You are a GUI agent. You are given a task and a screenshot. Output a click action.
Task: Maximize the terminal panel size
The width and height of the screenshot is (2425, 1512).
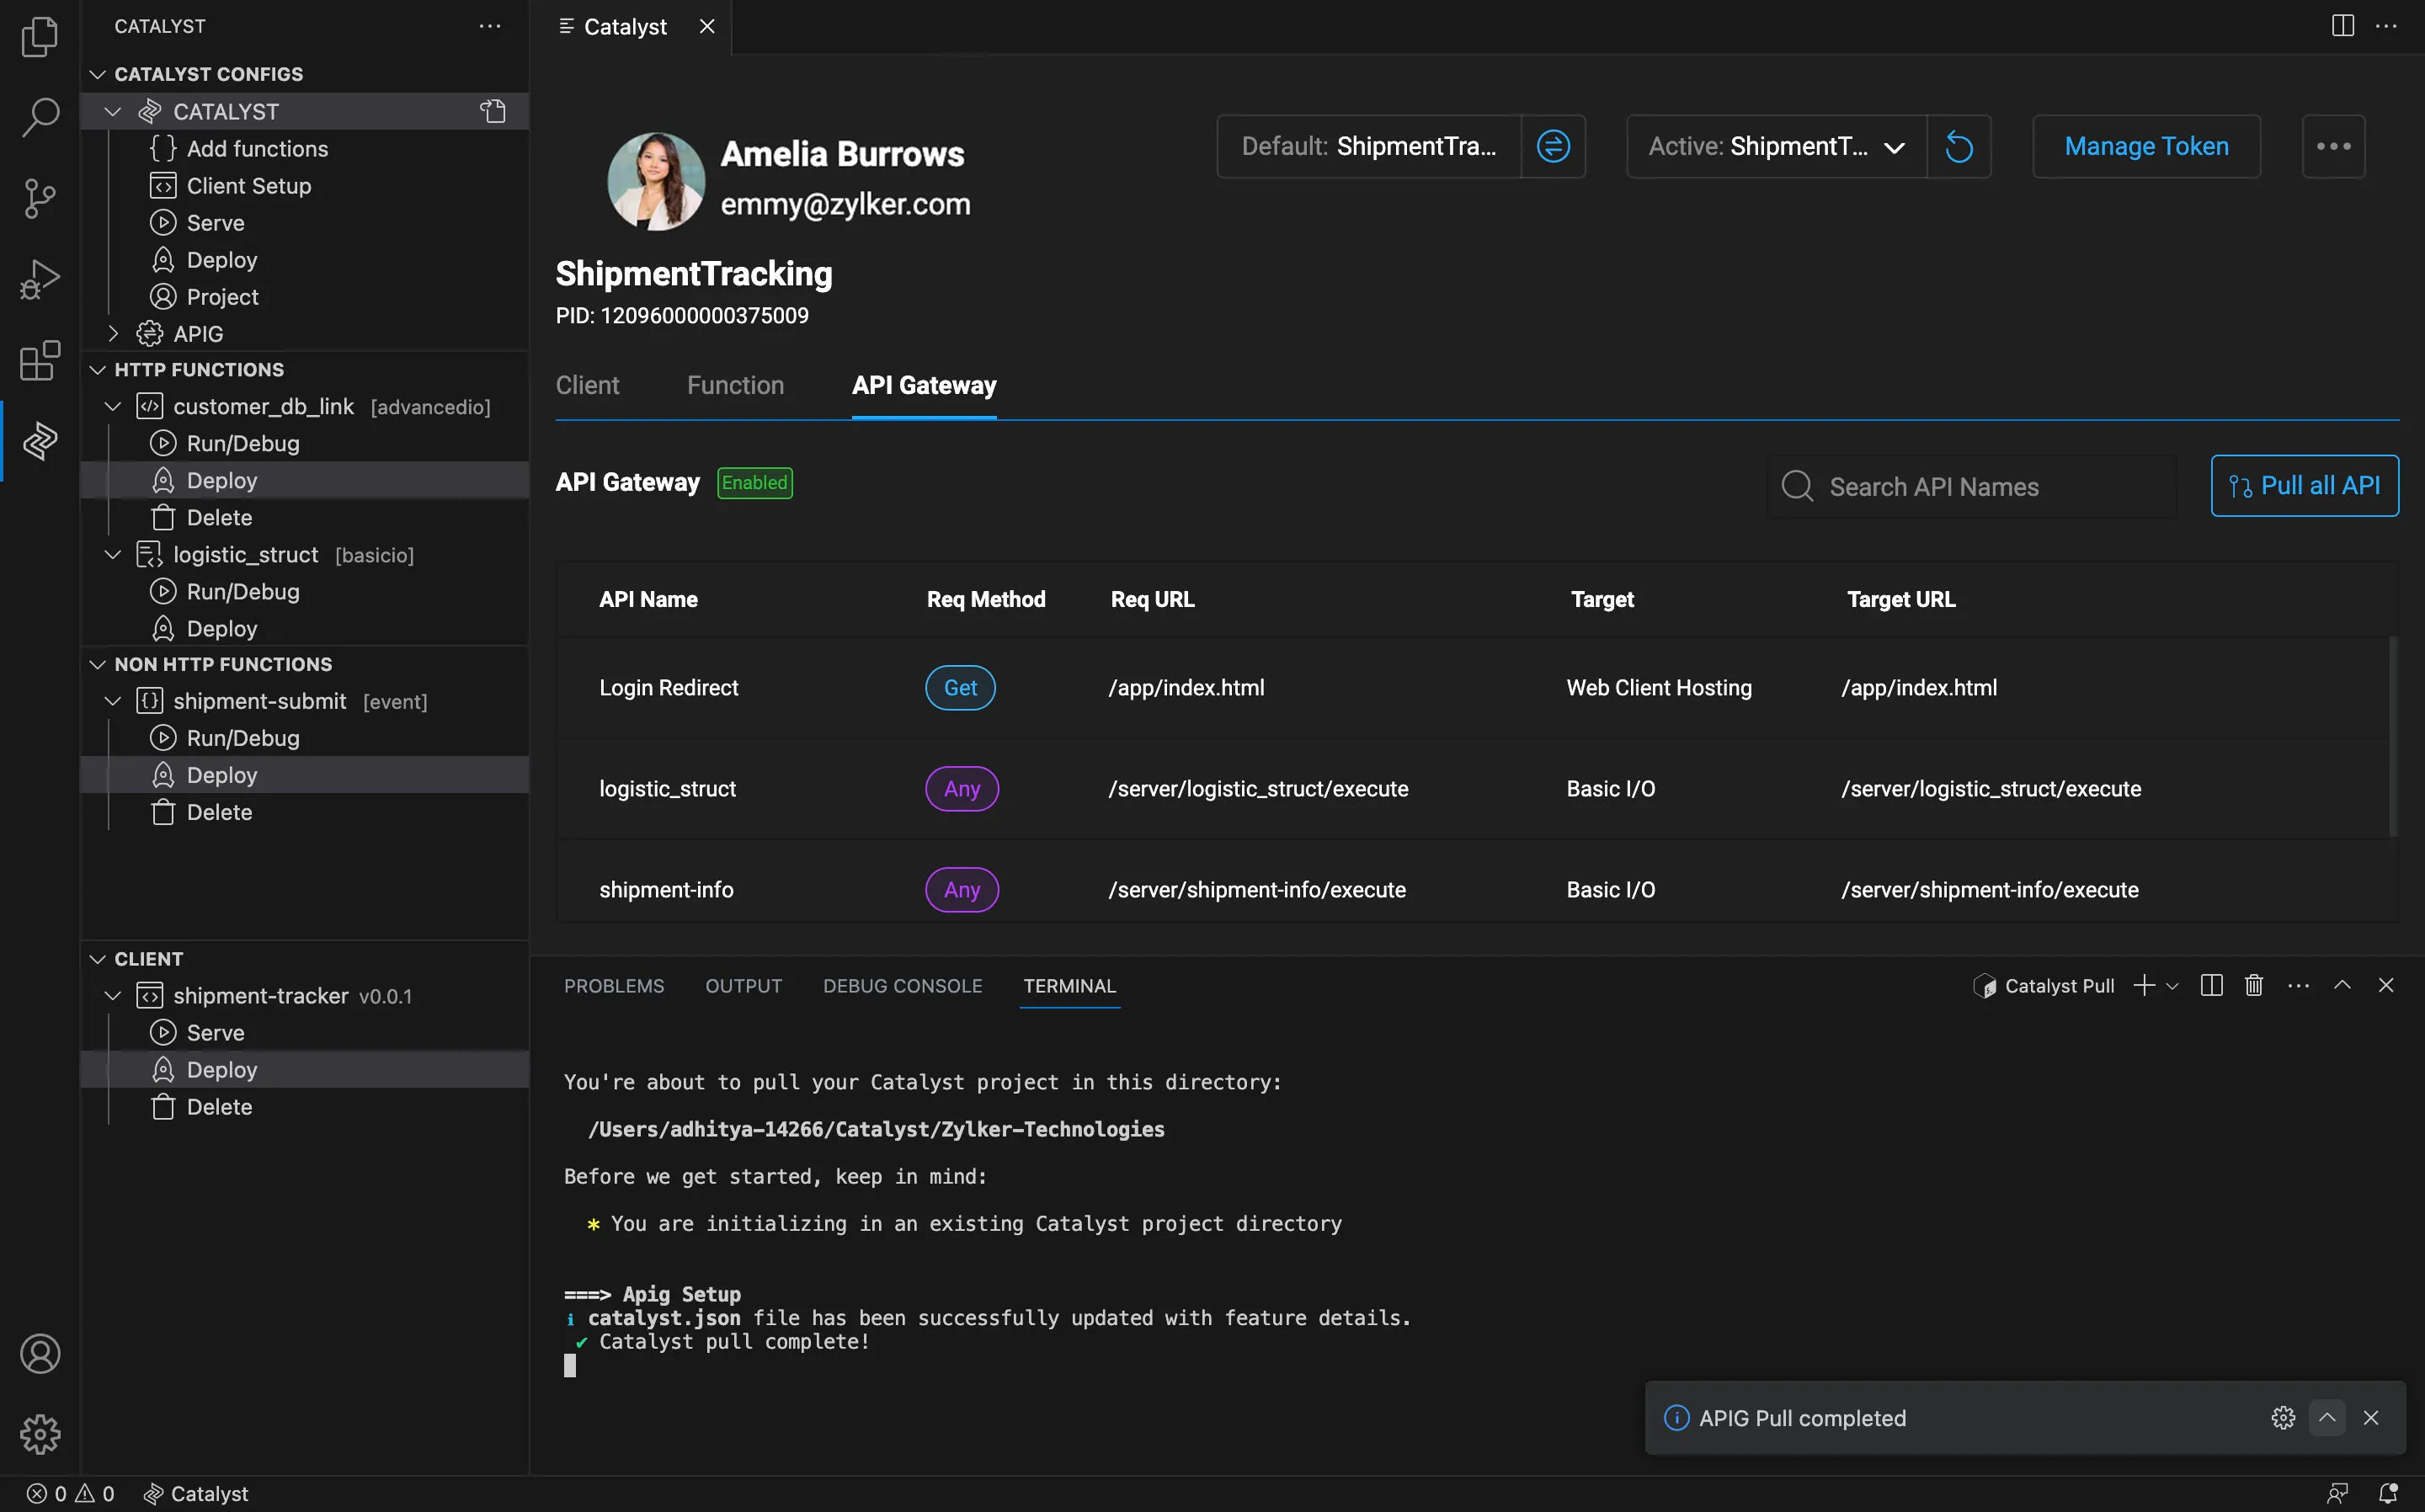[x=2342, y=986]
